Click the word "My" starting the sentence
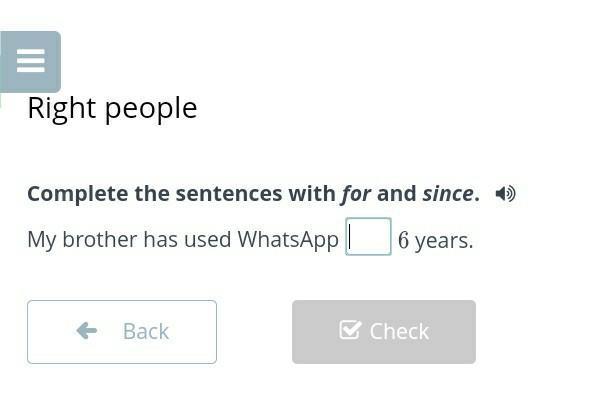Image resolution: width=604 pixels, height=415 pixels. click(41, 240)
